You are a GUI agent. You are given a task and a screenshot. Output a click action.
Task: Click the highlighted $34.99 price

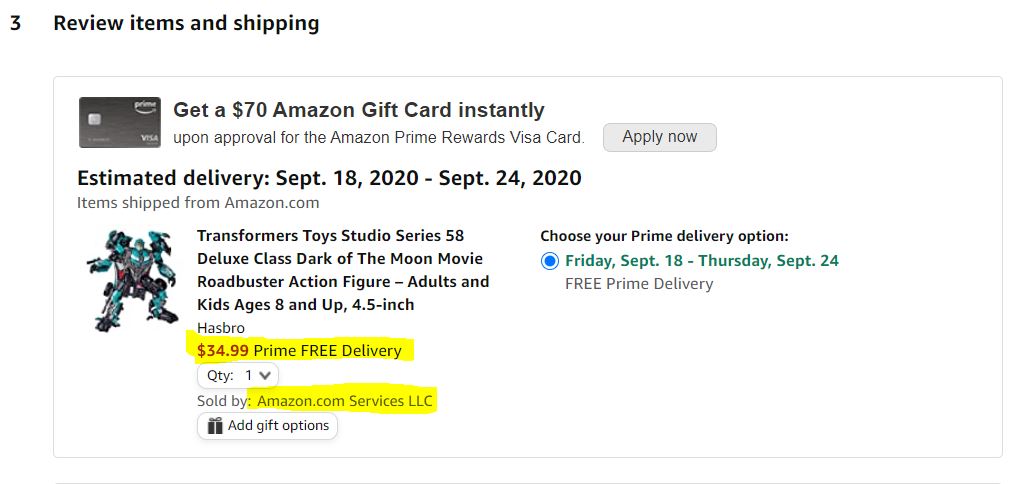[x=223, y=350]
